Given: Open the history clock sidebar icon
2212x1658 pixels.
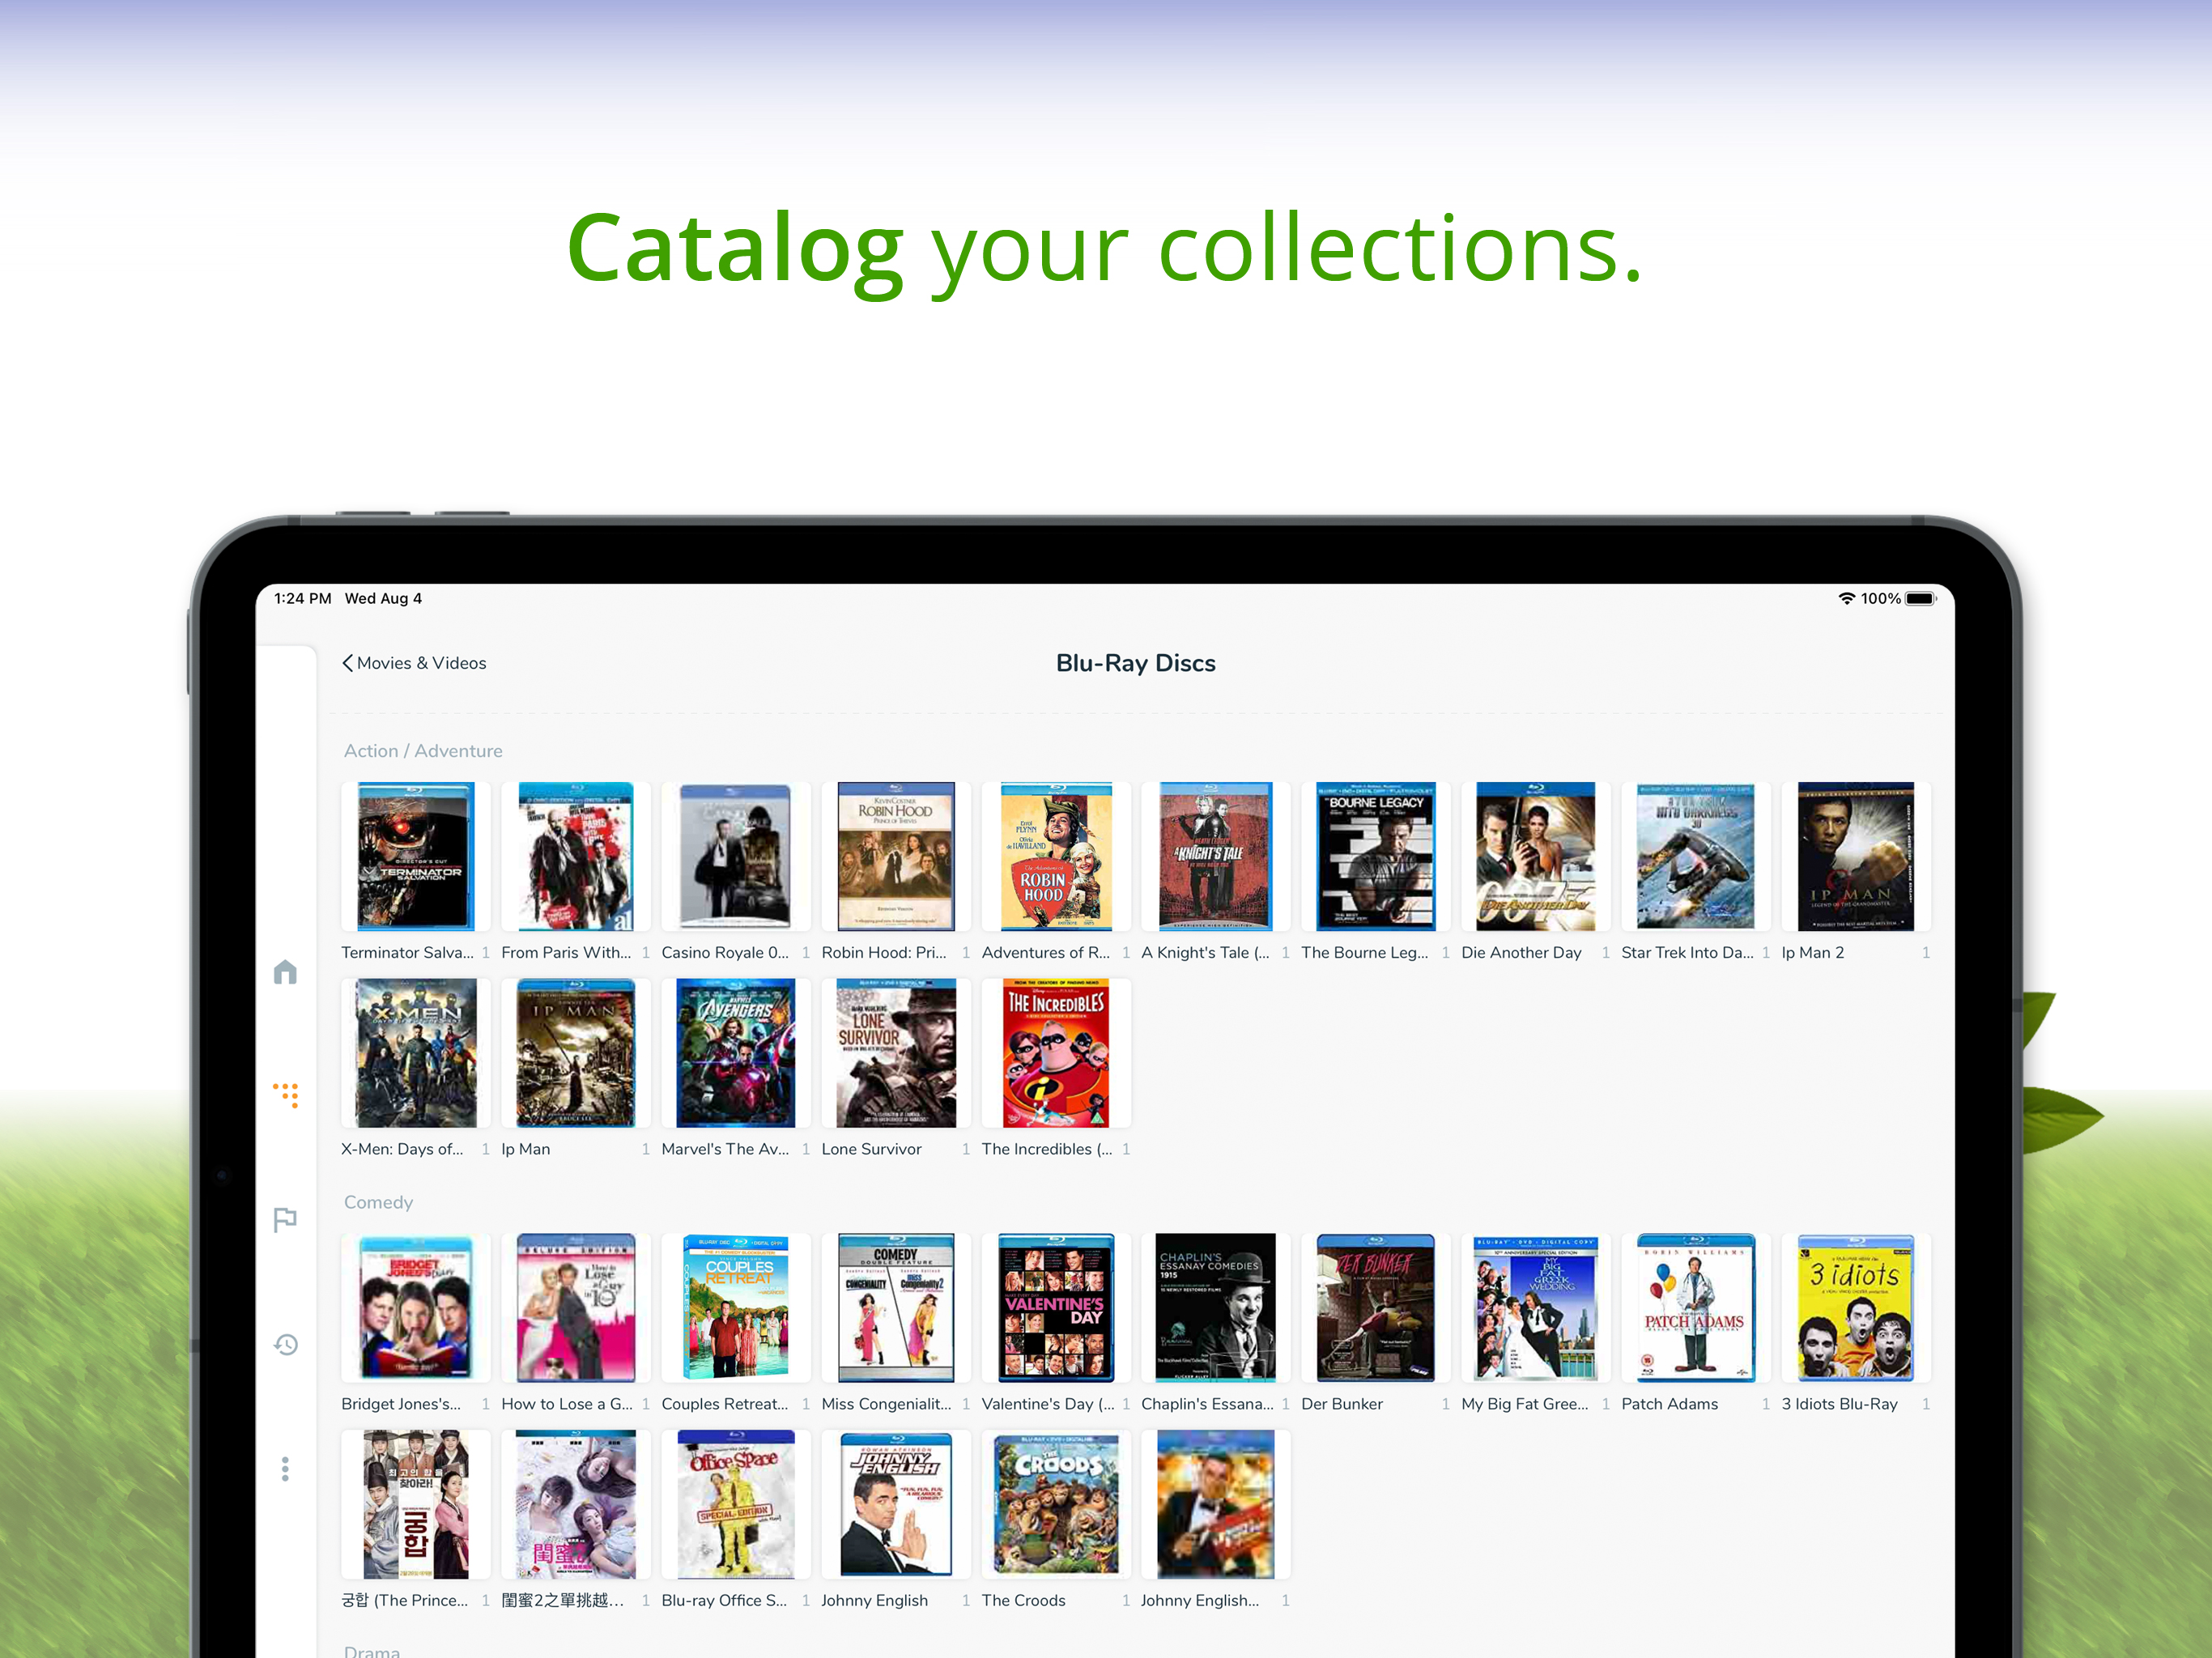Looking at the screenshot, I should (286, 1344).
